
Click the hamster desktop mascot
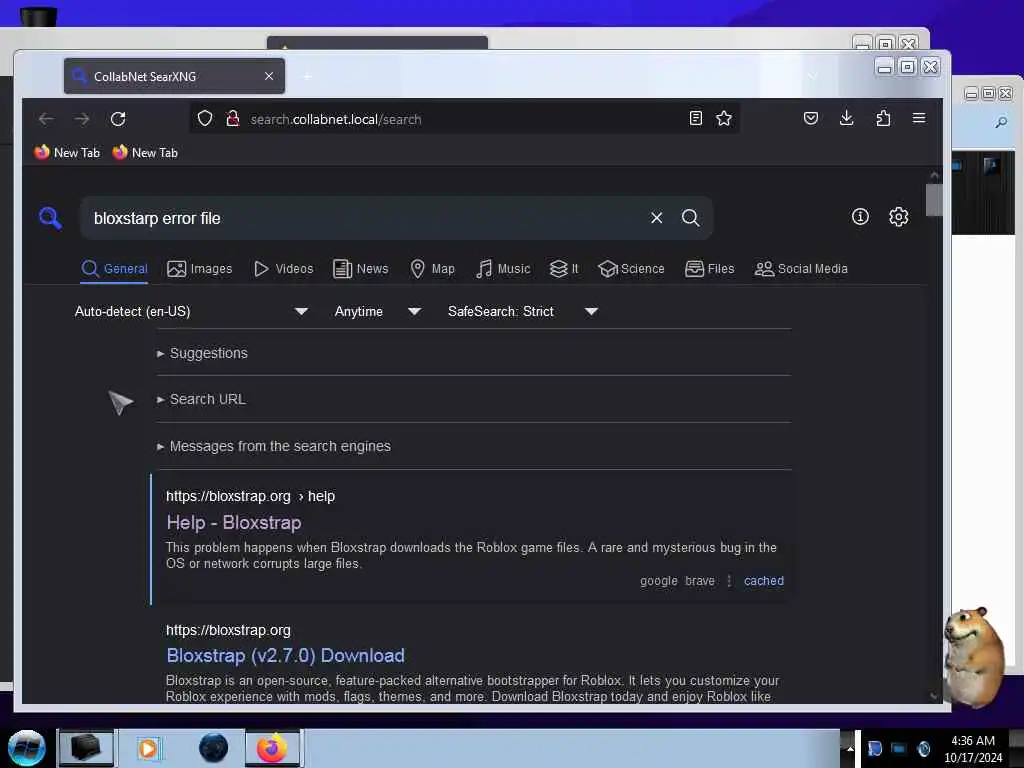tap(975, 656)
